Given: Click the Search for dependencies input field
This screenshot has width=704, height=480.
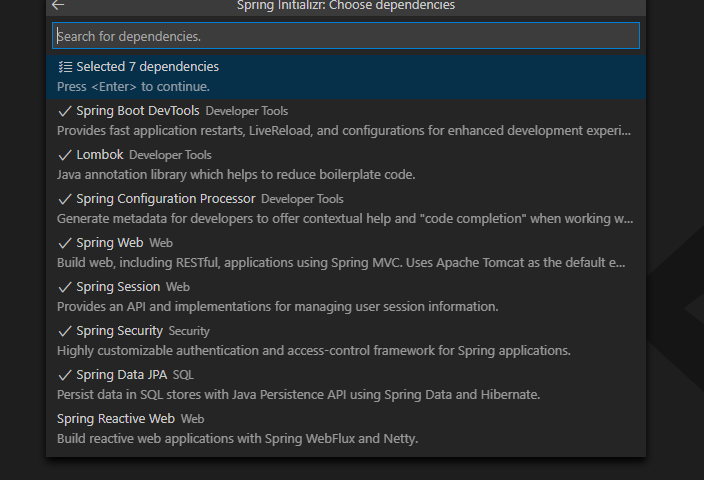Looking at the screenshot, I should tap(346, 35).
